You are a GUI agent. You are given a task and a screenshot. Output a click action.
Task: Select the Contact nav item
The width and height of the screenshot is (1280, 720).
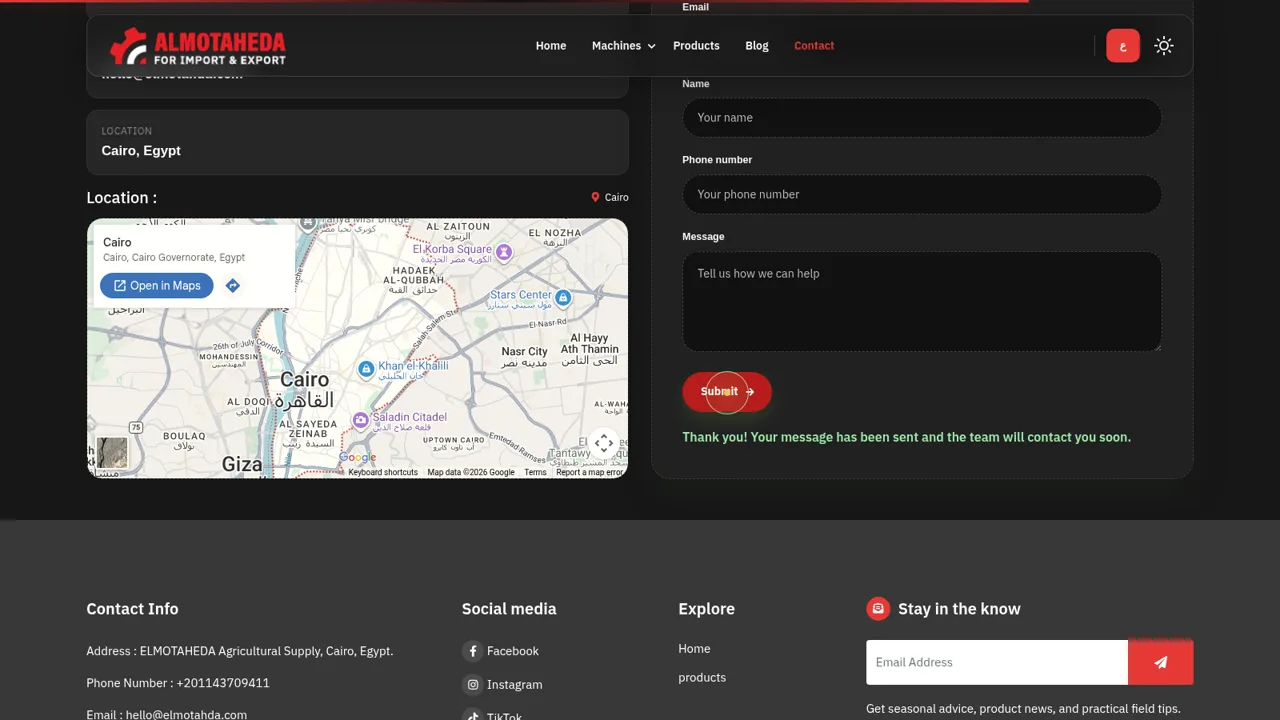[x=814, y=46]
